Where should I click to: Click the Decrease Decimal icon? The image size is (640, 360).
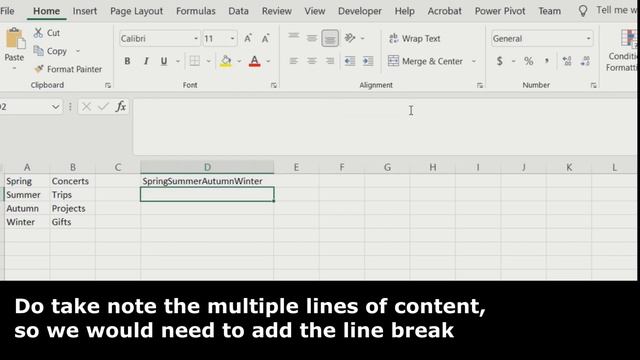pyautogui.click(x=585, y=61)
